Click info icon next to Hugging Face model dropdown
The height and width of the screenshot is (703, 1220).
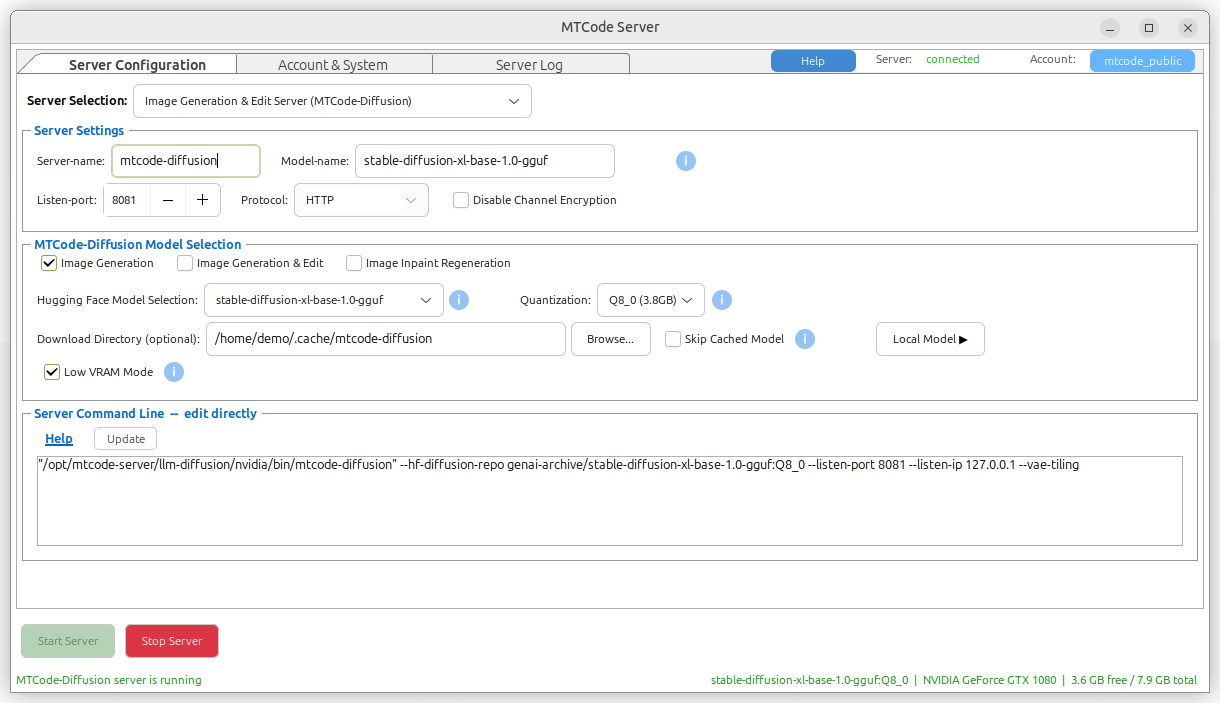coord(459,300)
